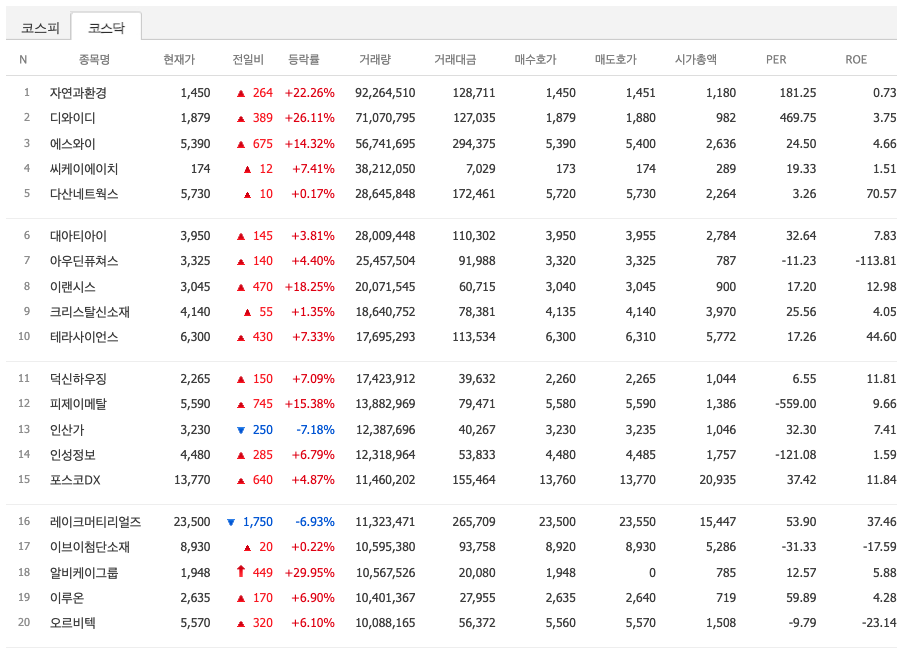The image size is (911, 649).
Task: Click the 시가총액 column header
Action: click(695, 59)
